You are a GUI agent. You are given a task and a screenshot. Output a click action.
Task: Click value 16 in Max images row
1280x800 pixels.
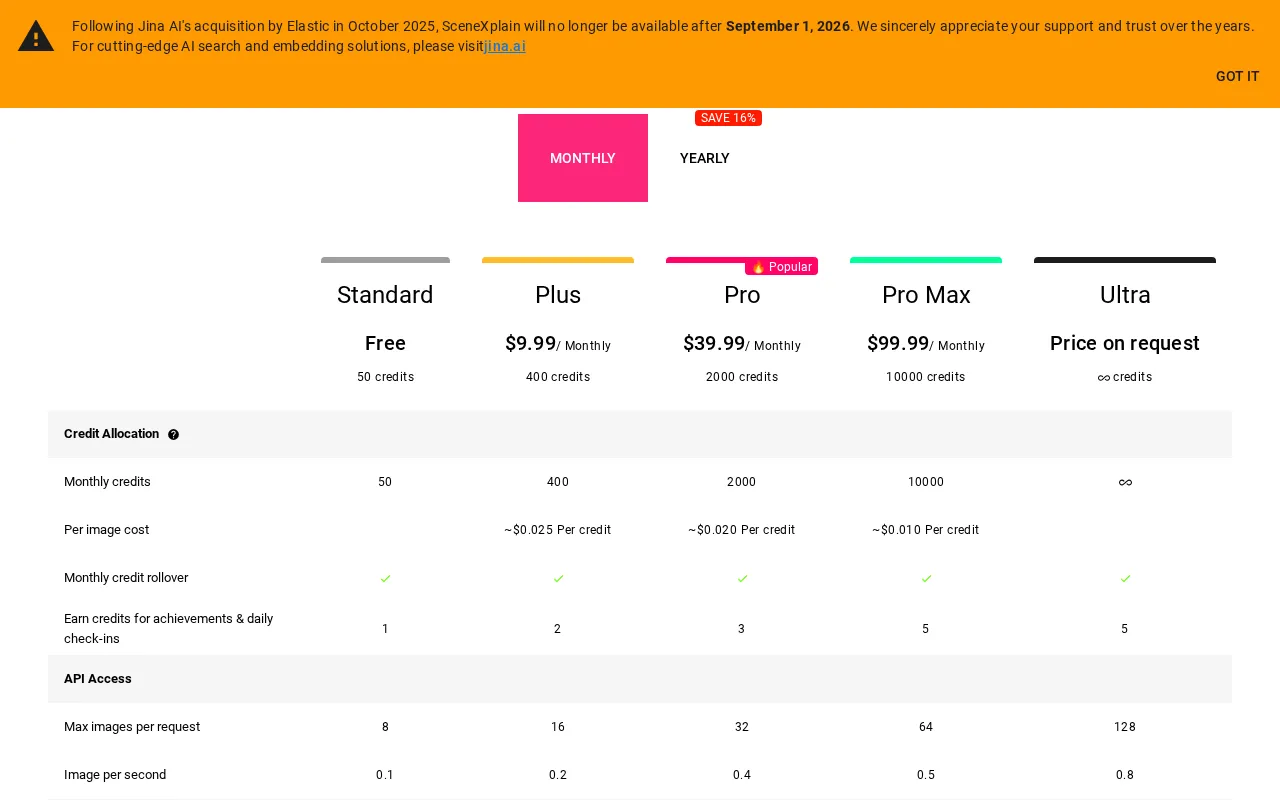pyautogui.click(x=558, y=727)
